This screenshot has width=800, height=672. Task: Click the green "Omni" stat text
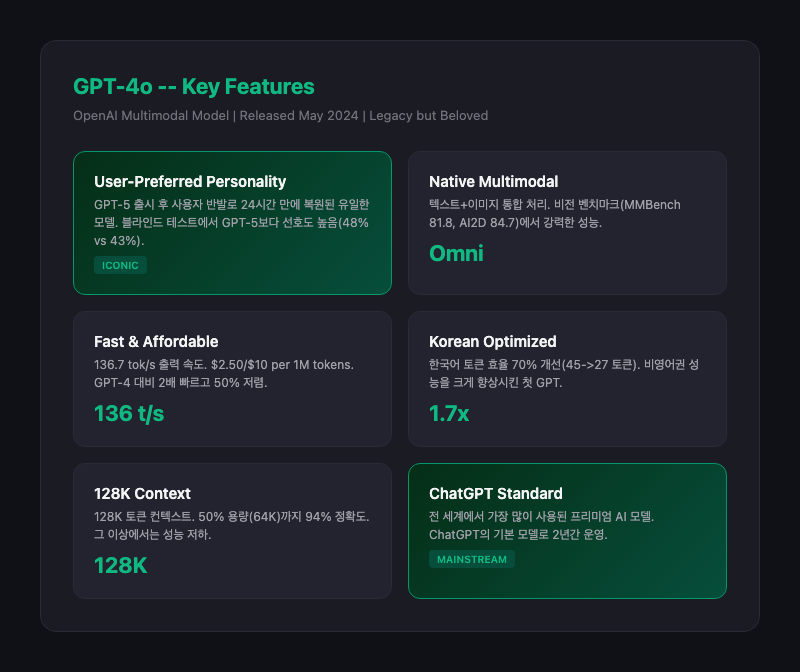pos(456,254)
